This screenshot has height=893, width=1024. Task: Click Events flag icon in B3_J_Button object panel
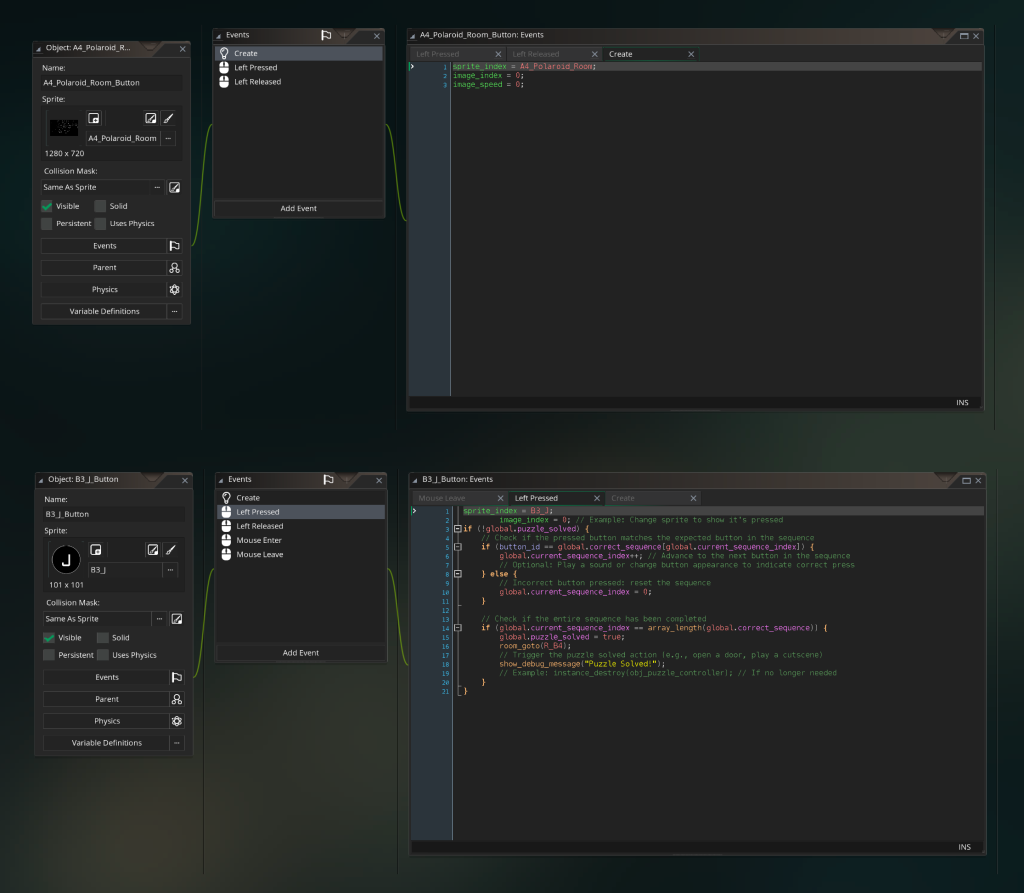click(x=176, y=677)
